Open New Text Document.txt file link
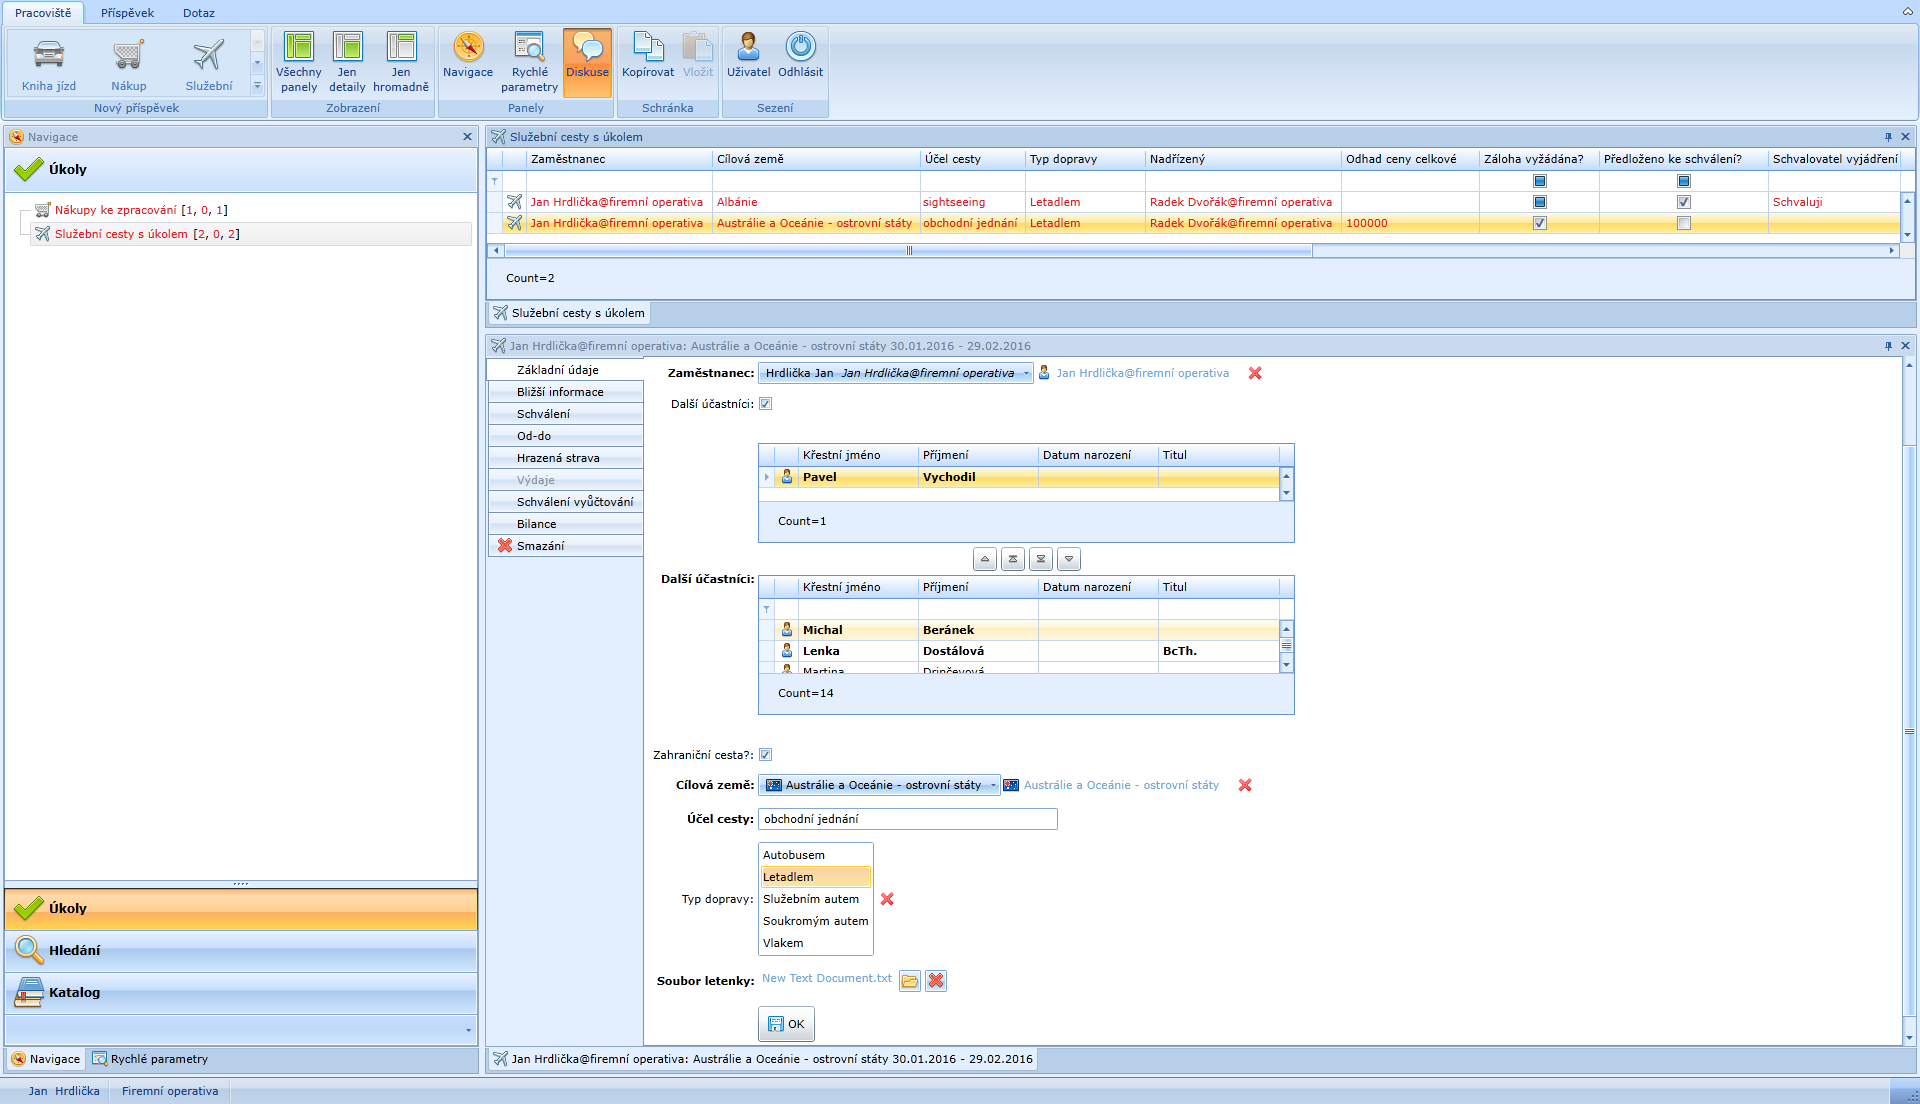Image resolution: width=1920 pixels, height=1104 pixels. tap(826, 978)
